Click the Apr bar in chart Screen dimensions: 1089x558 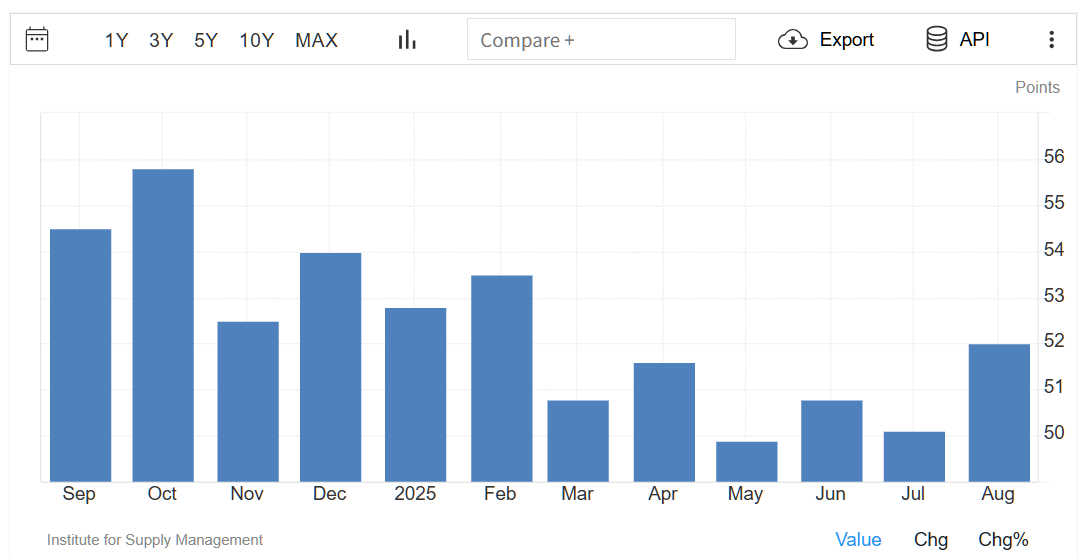[x=664, y=422]
